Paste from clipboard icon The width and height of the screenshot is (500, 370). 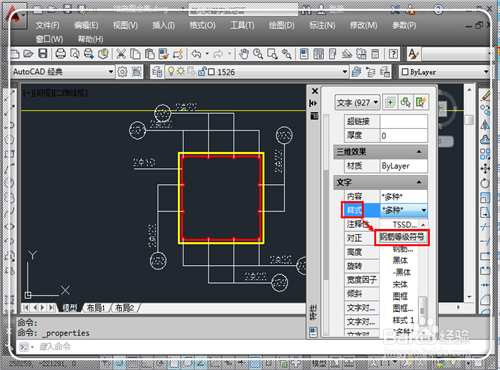click(149, 53)
